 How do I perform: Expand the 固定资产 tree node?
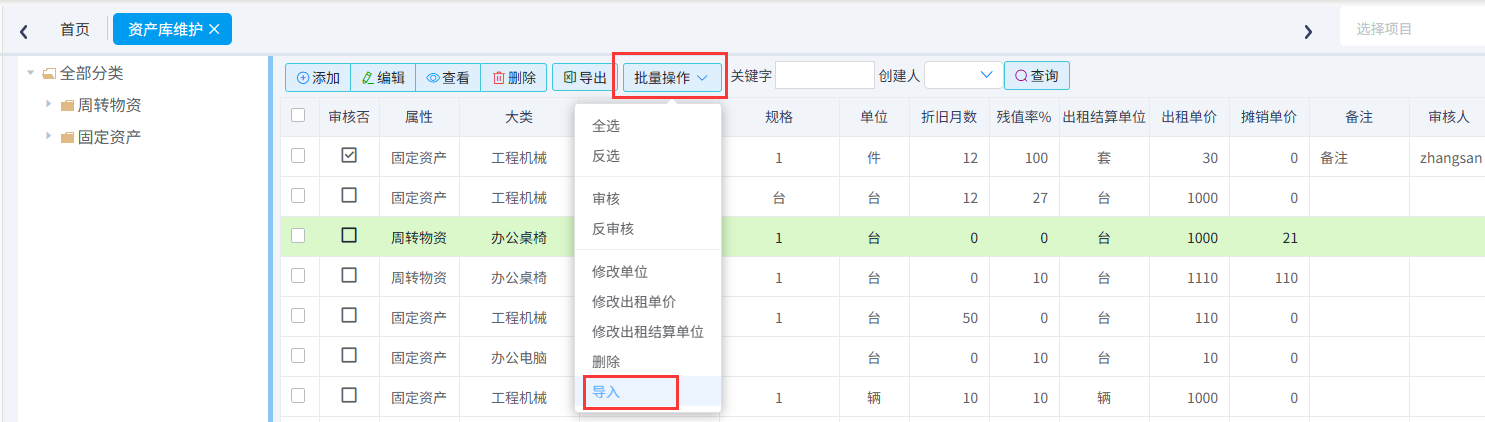point(48,136)
